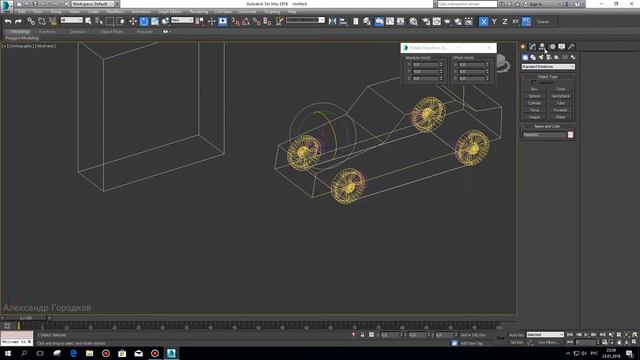The width and height of the screenshot is (640, 360).
Task: Toggle the Percent Snap icon
Action: point(256,21)
